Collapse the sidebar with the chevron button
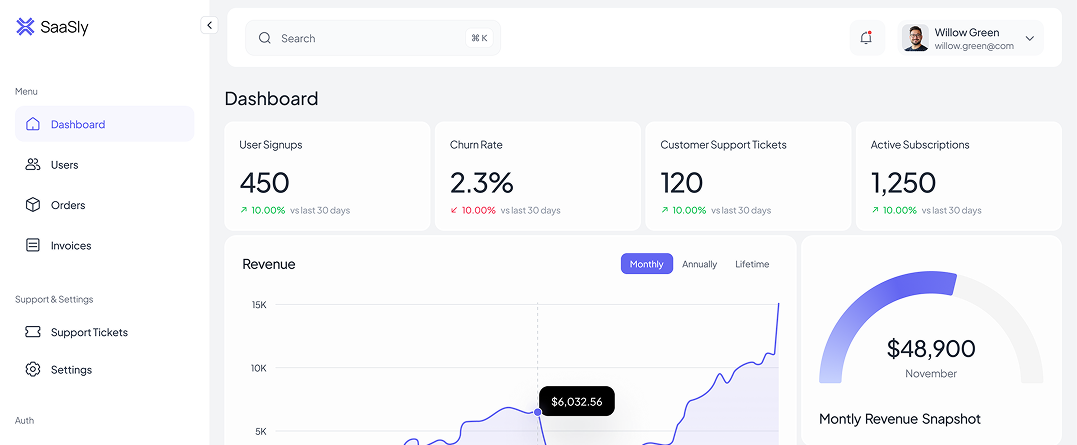 [209, 25]
